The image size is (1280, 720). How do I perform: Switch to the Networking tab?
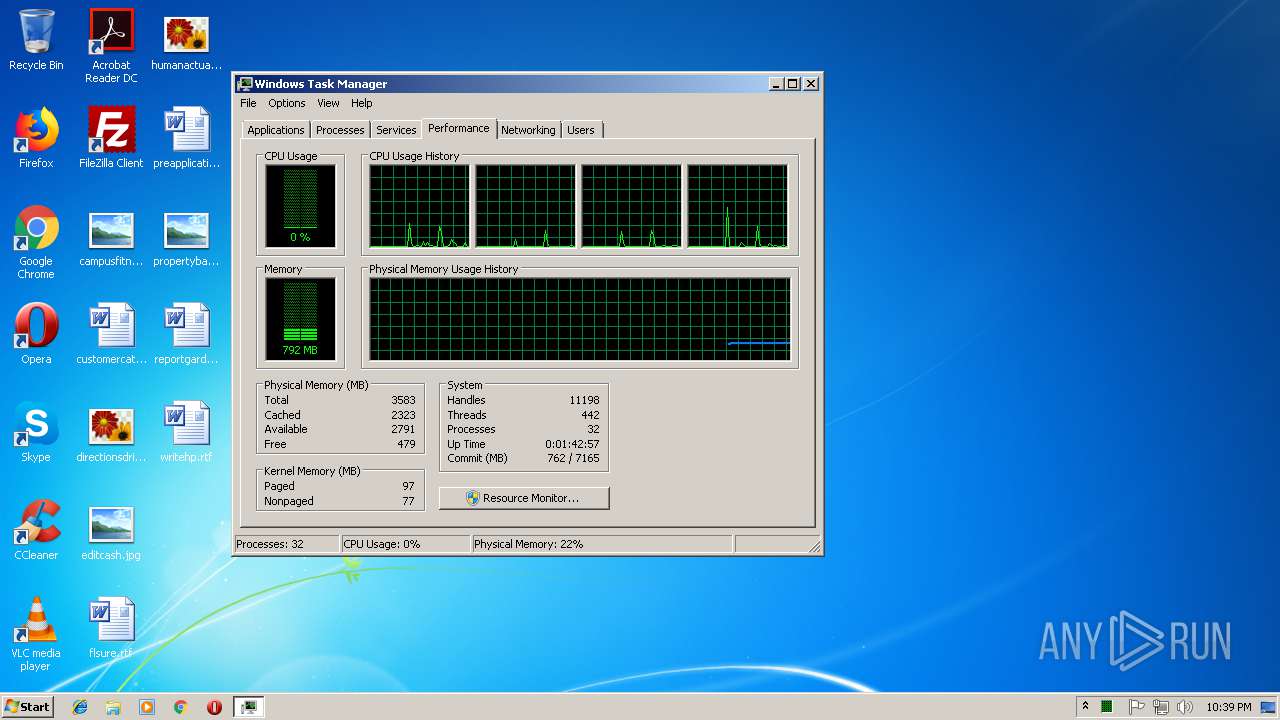click(528, 130)
